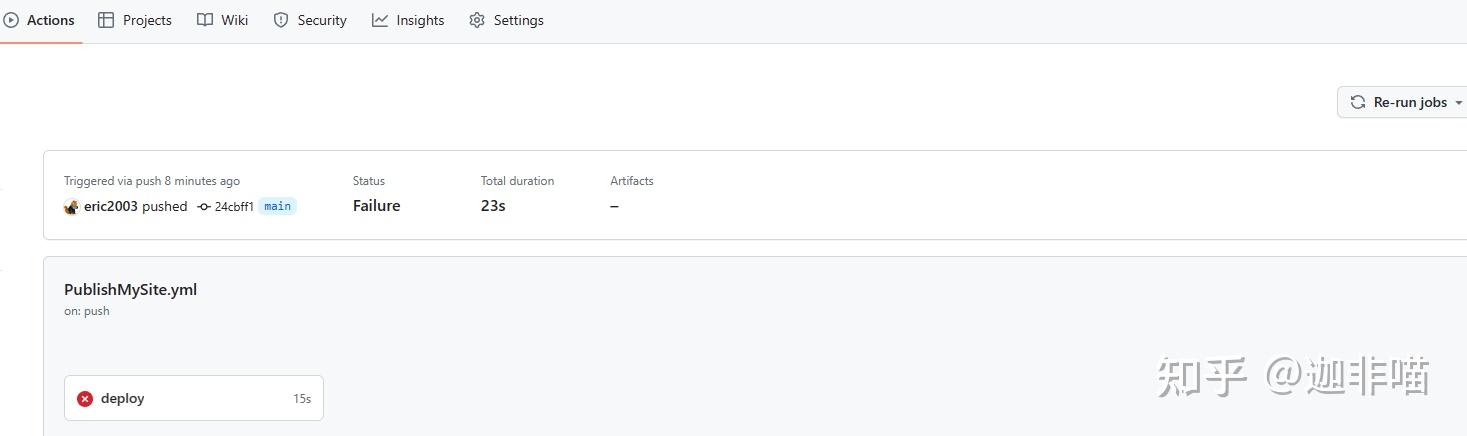Click the Insights graph icon

[x=380, y=20]
